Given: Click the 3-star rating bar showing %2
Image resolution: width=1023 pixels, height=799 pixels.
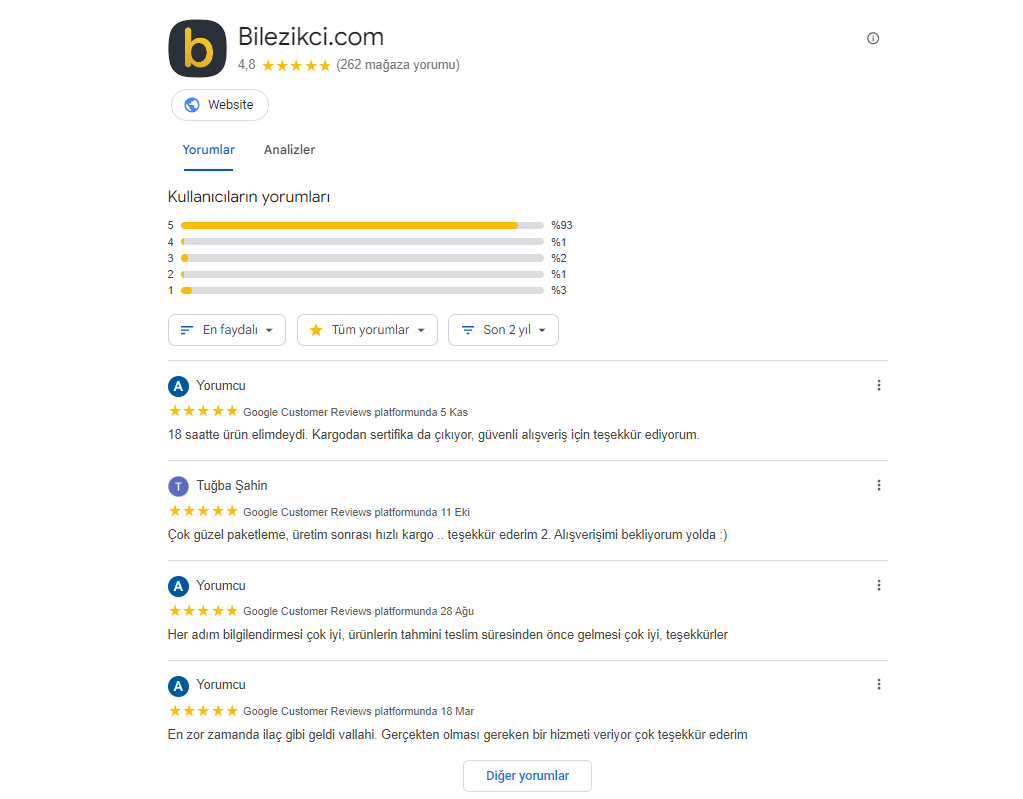Looking at the screenshot, I should coord(362,258).
